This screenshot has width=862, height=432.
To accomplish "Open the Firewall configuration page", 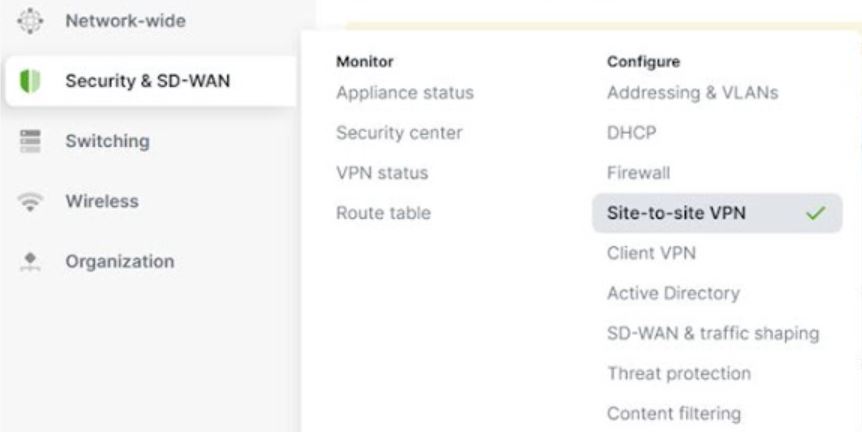I will (x=638, y=173).
